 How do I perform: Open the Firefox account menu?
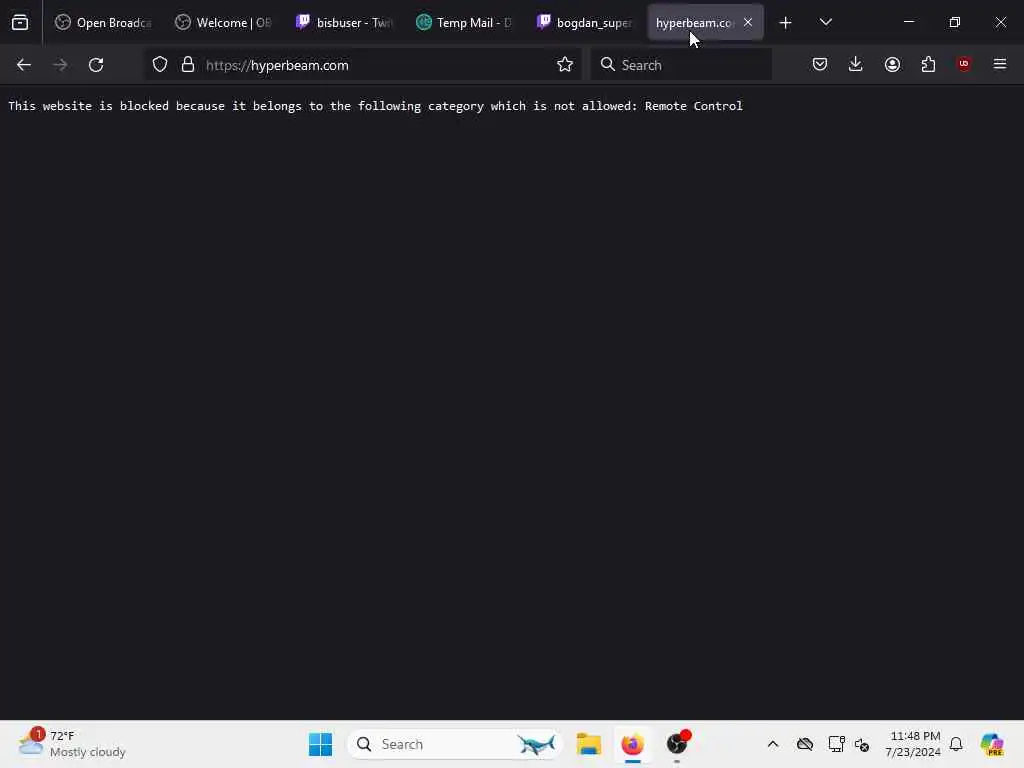coord(892,65)
